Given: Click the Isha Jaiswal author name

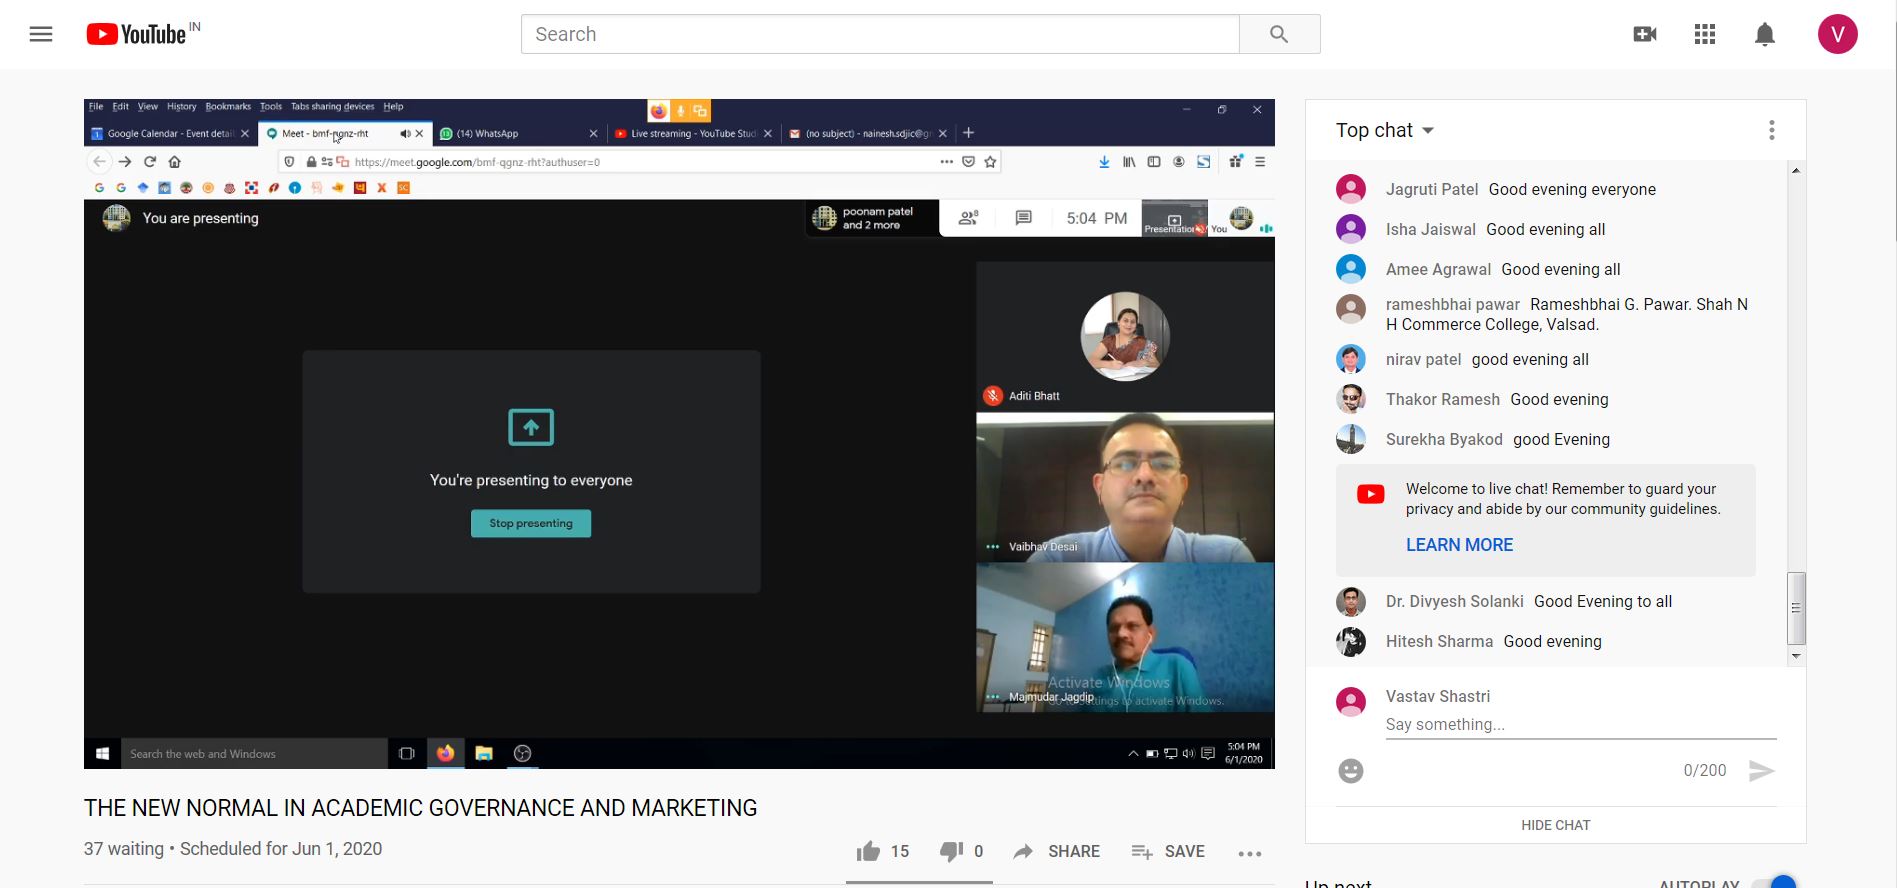Looking at the screenshot, I should [x=1430, y=229].
